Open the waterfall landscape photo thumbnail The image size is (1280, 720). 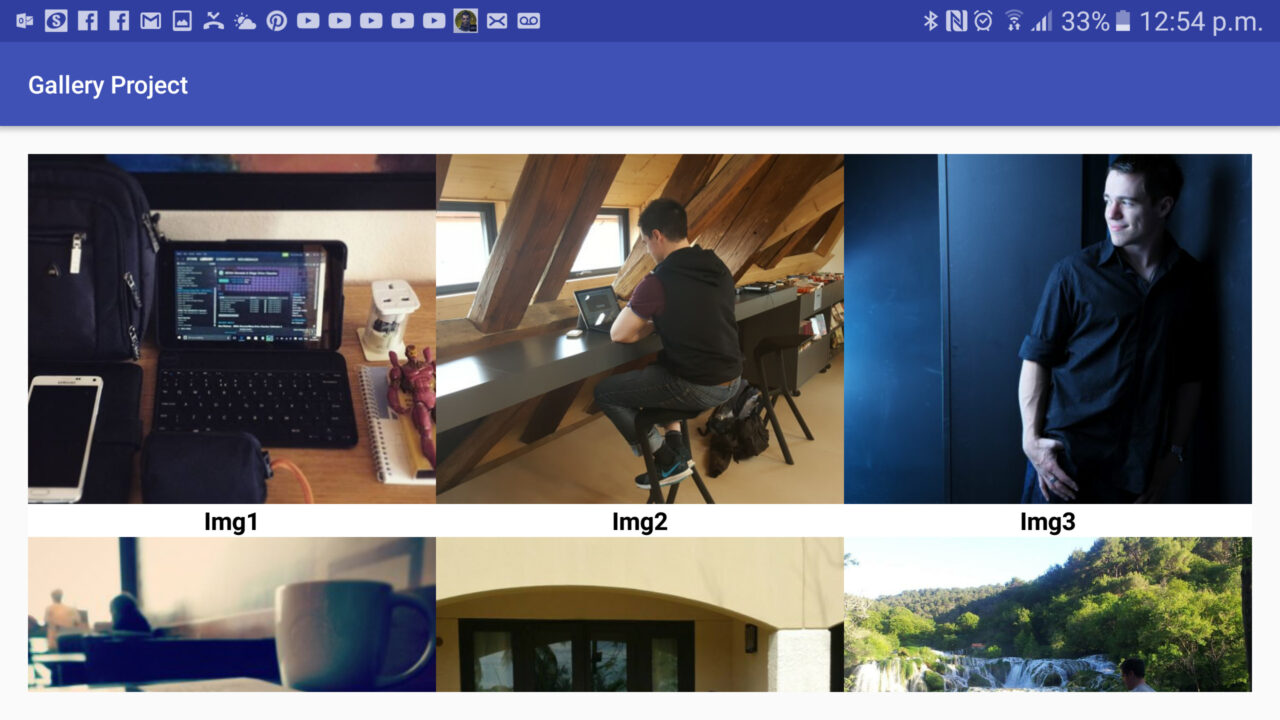pyautogui.click(x=1048, y=614)
